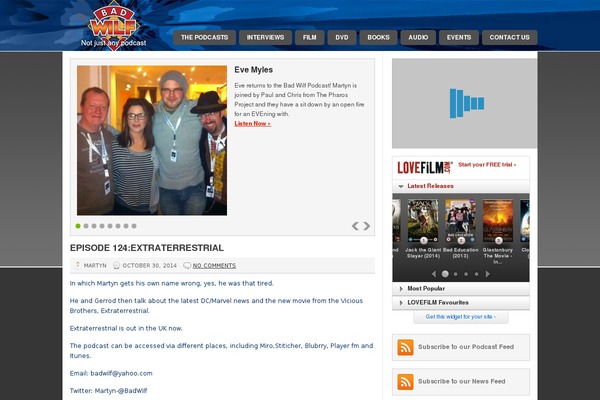Select the eighth slider dot
The width and height of the screenshot is (600, 400).
(134, 226)
